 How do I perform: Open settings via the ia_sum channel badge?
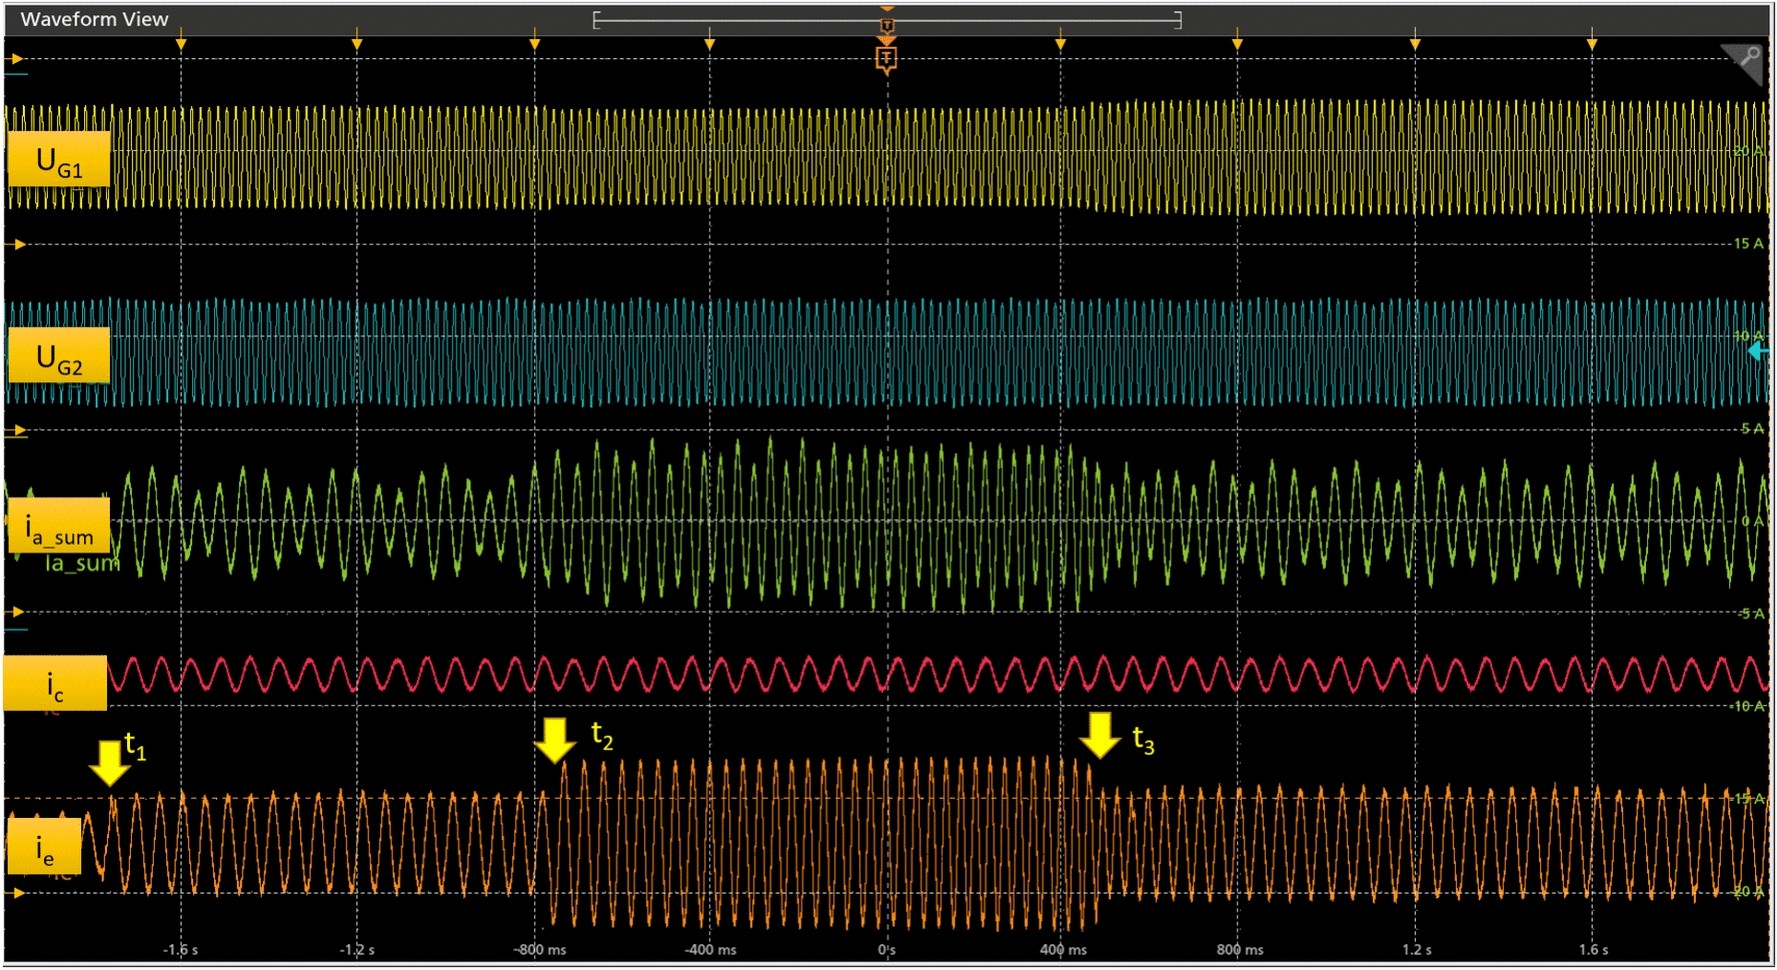[60, 525]
